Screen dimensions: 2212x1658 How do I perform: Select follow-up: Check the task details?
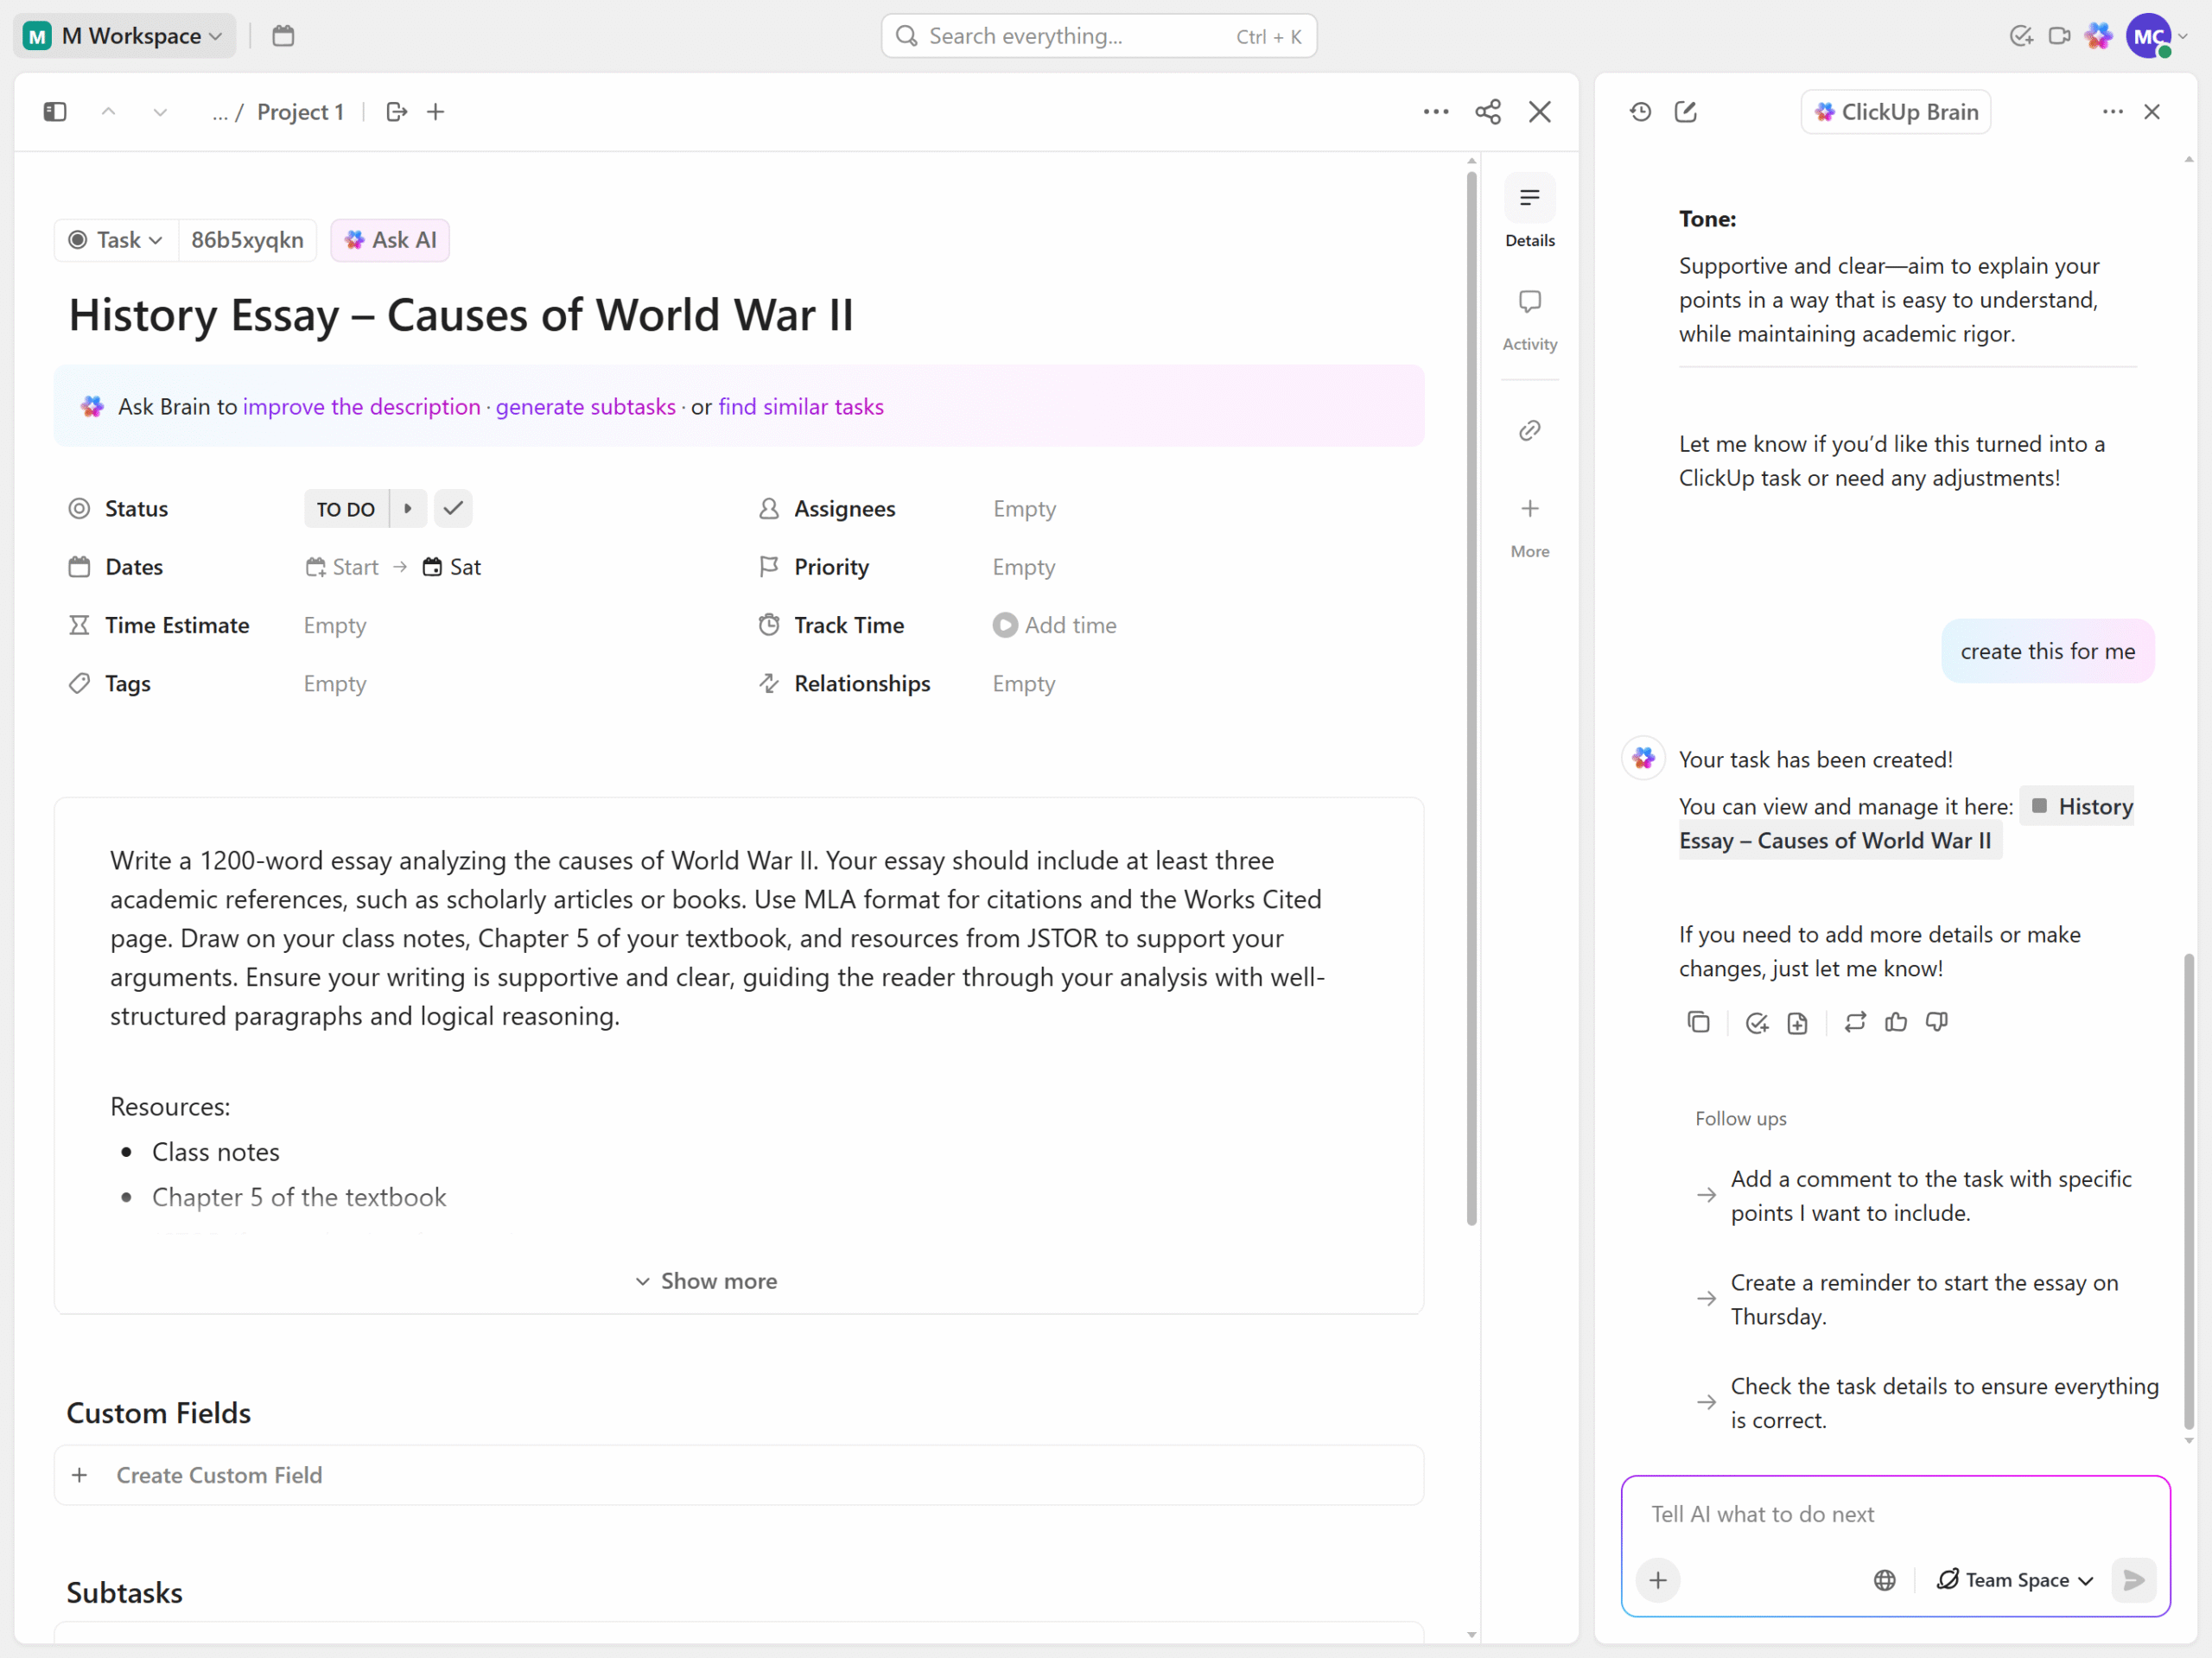[1944, 1403]
